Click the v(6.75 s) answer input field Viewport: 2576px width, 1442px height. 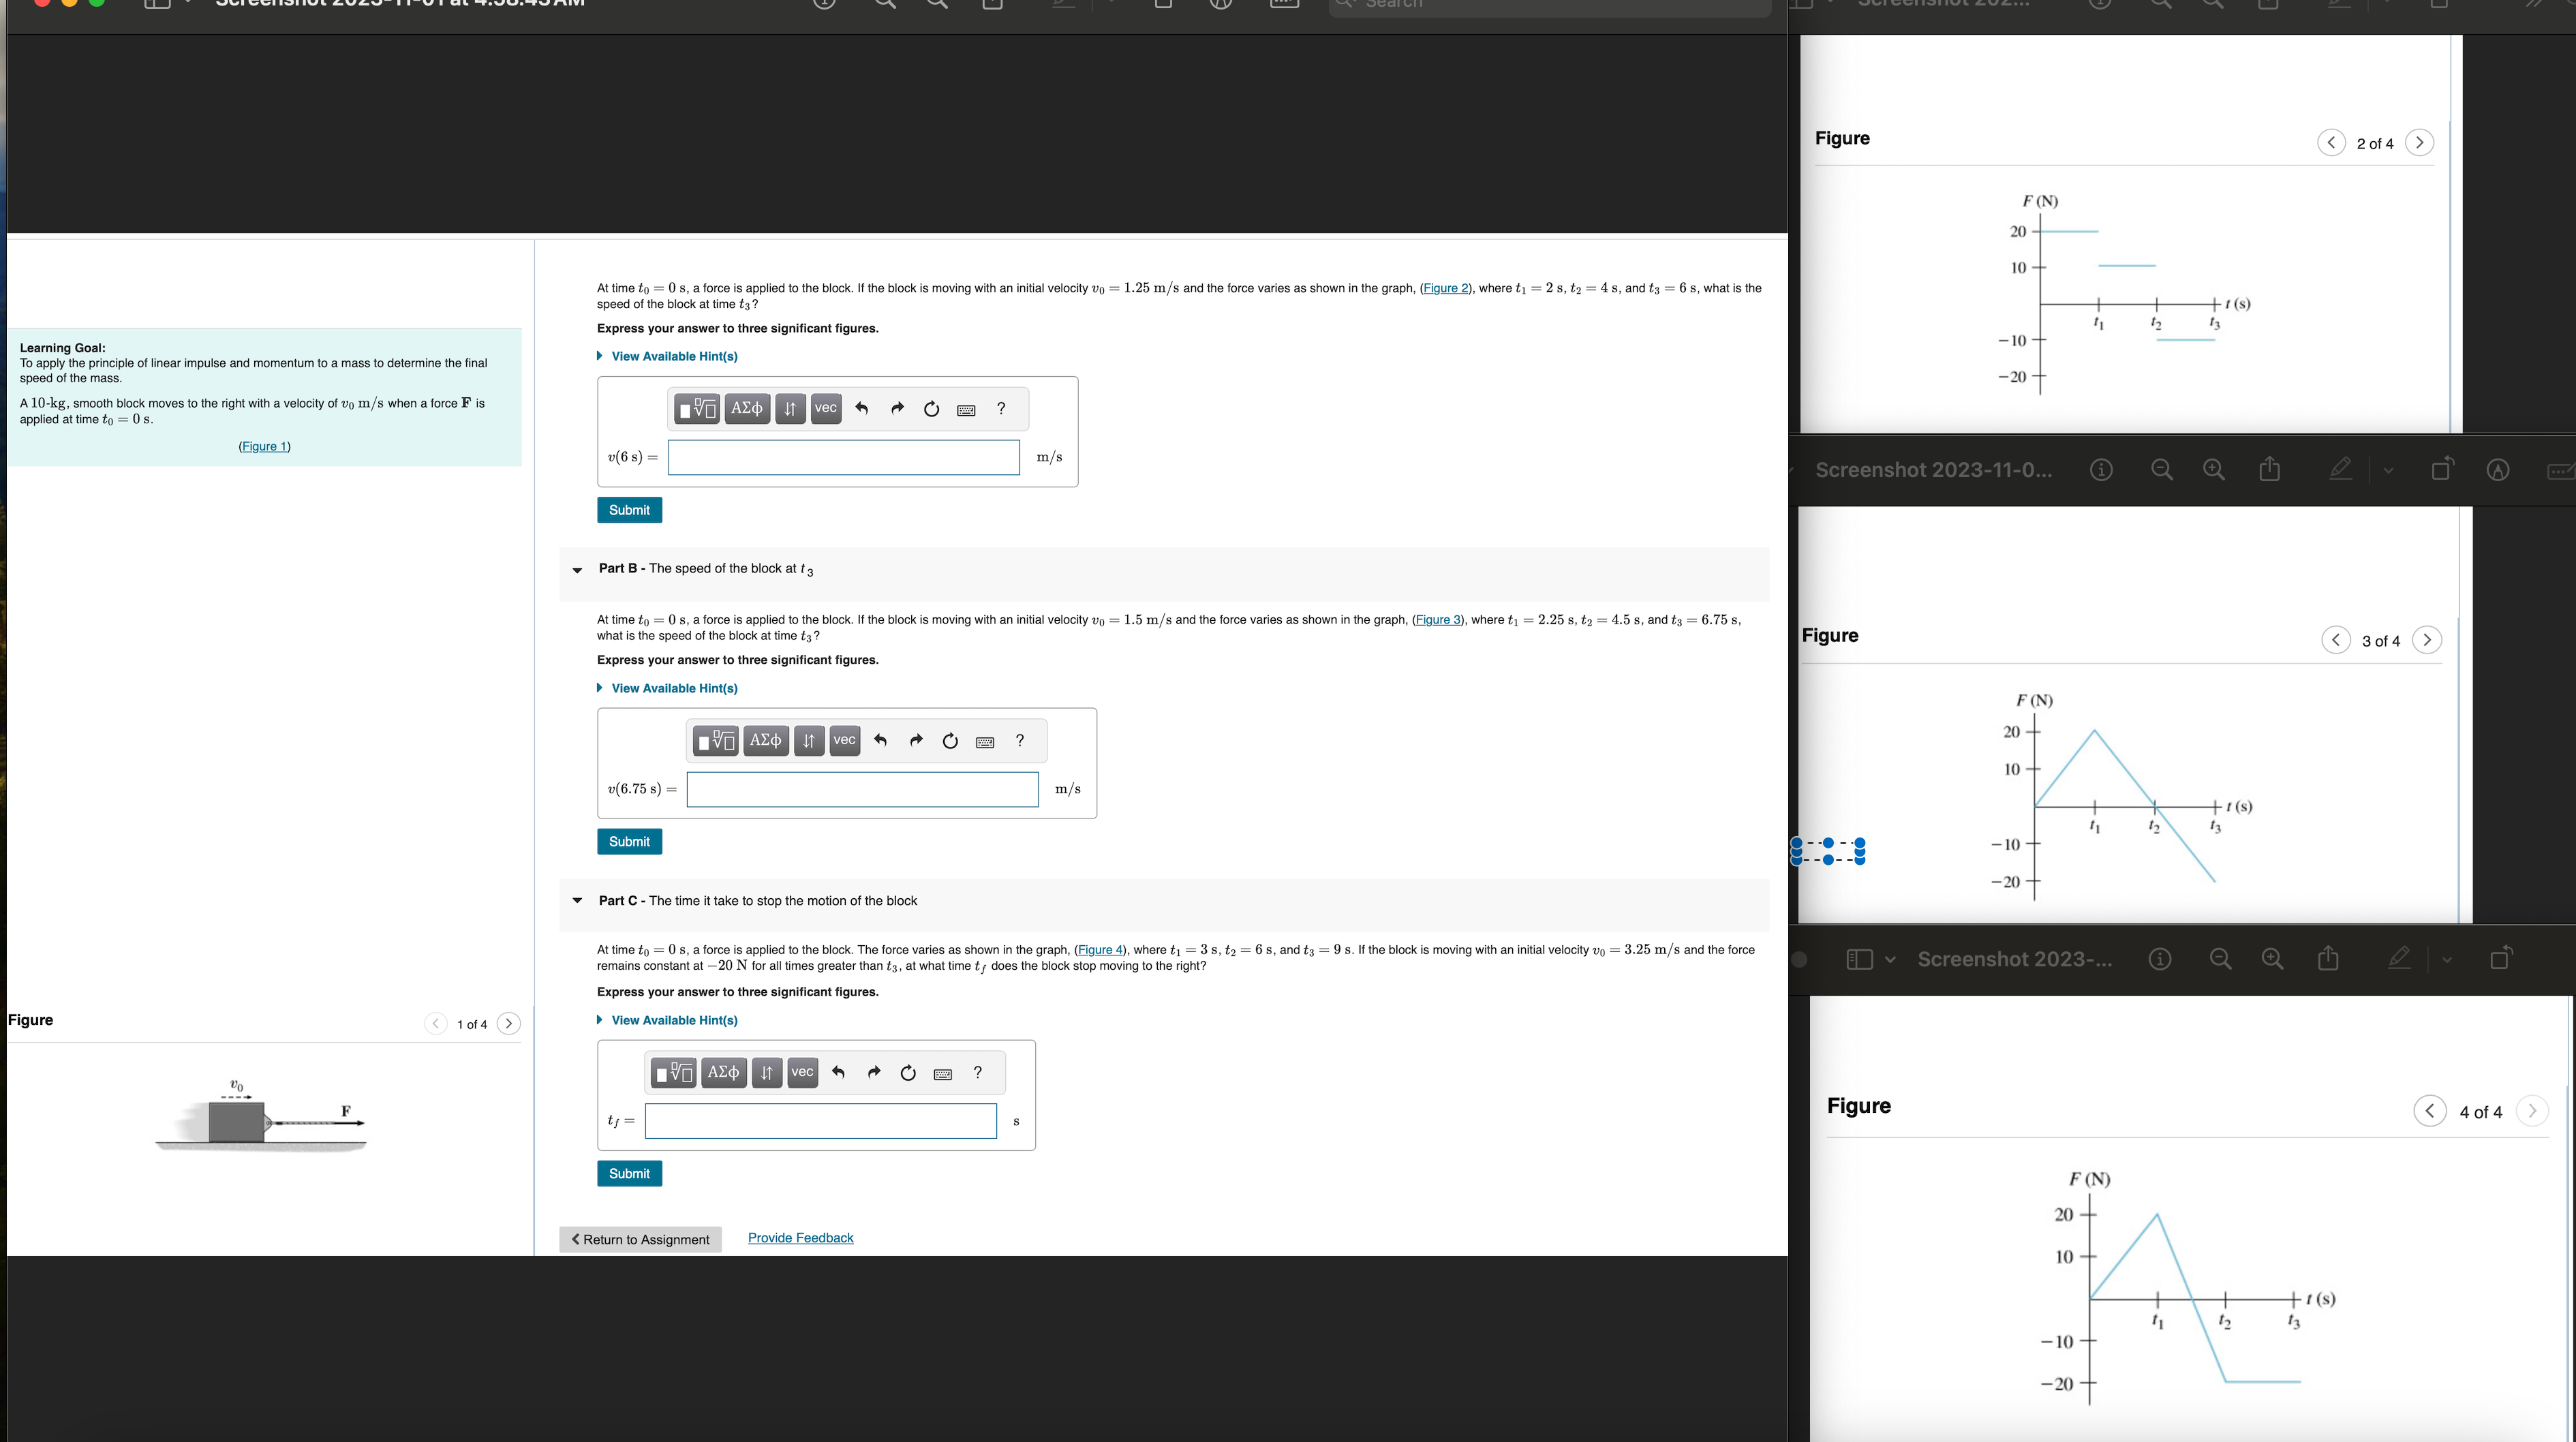point(862,789)
